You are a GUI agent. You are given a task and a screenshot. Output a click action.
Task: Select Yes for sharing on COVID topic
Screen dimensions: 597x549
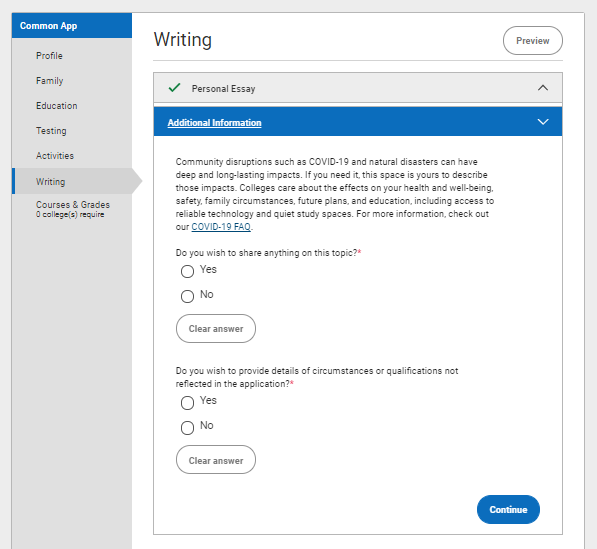[187, 271]
